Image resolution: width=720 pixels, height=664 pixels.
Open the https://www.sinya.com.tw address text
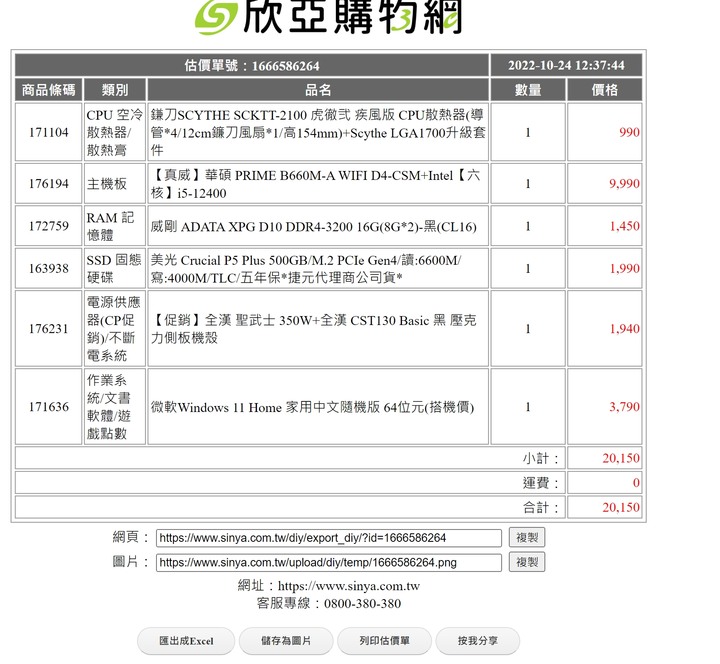pyautogui.click(x=349, y=586)
